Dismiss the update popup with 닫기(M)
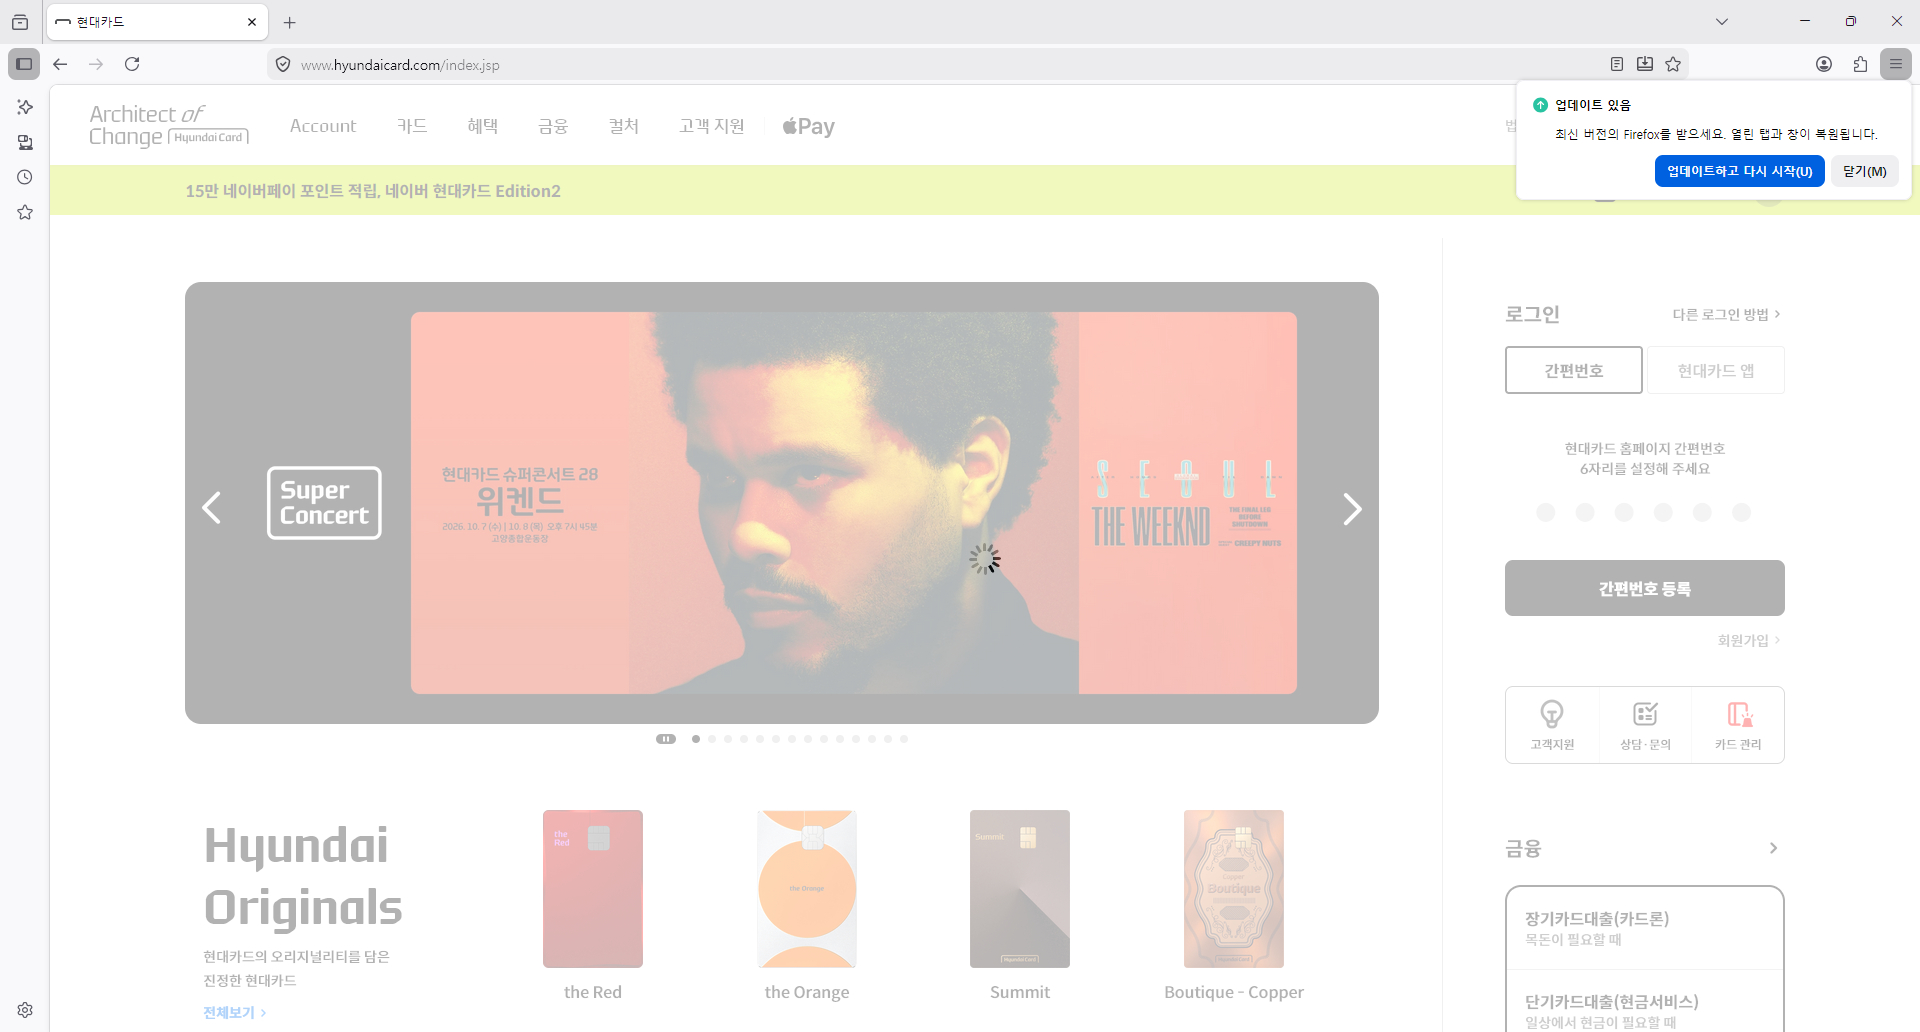 (1865, 171)
